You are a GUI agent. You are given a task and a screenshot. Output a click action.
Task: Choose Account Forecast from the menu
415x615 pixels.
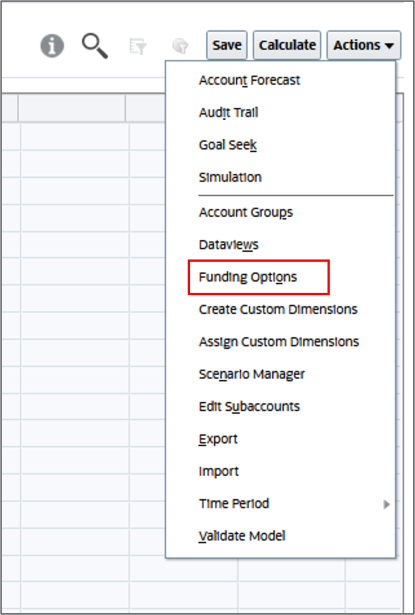(249, 80)
